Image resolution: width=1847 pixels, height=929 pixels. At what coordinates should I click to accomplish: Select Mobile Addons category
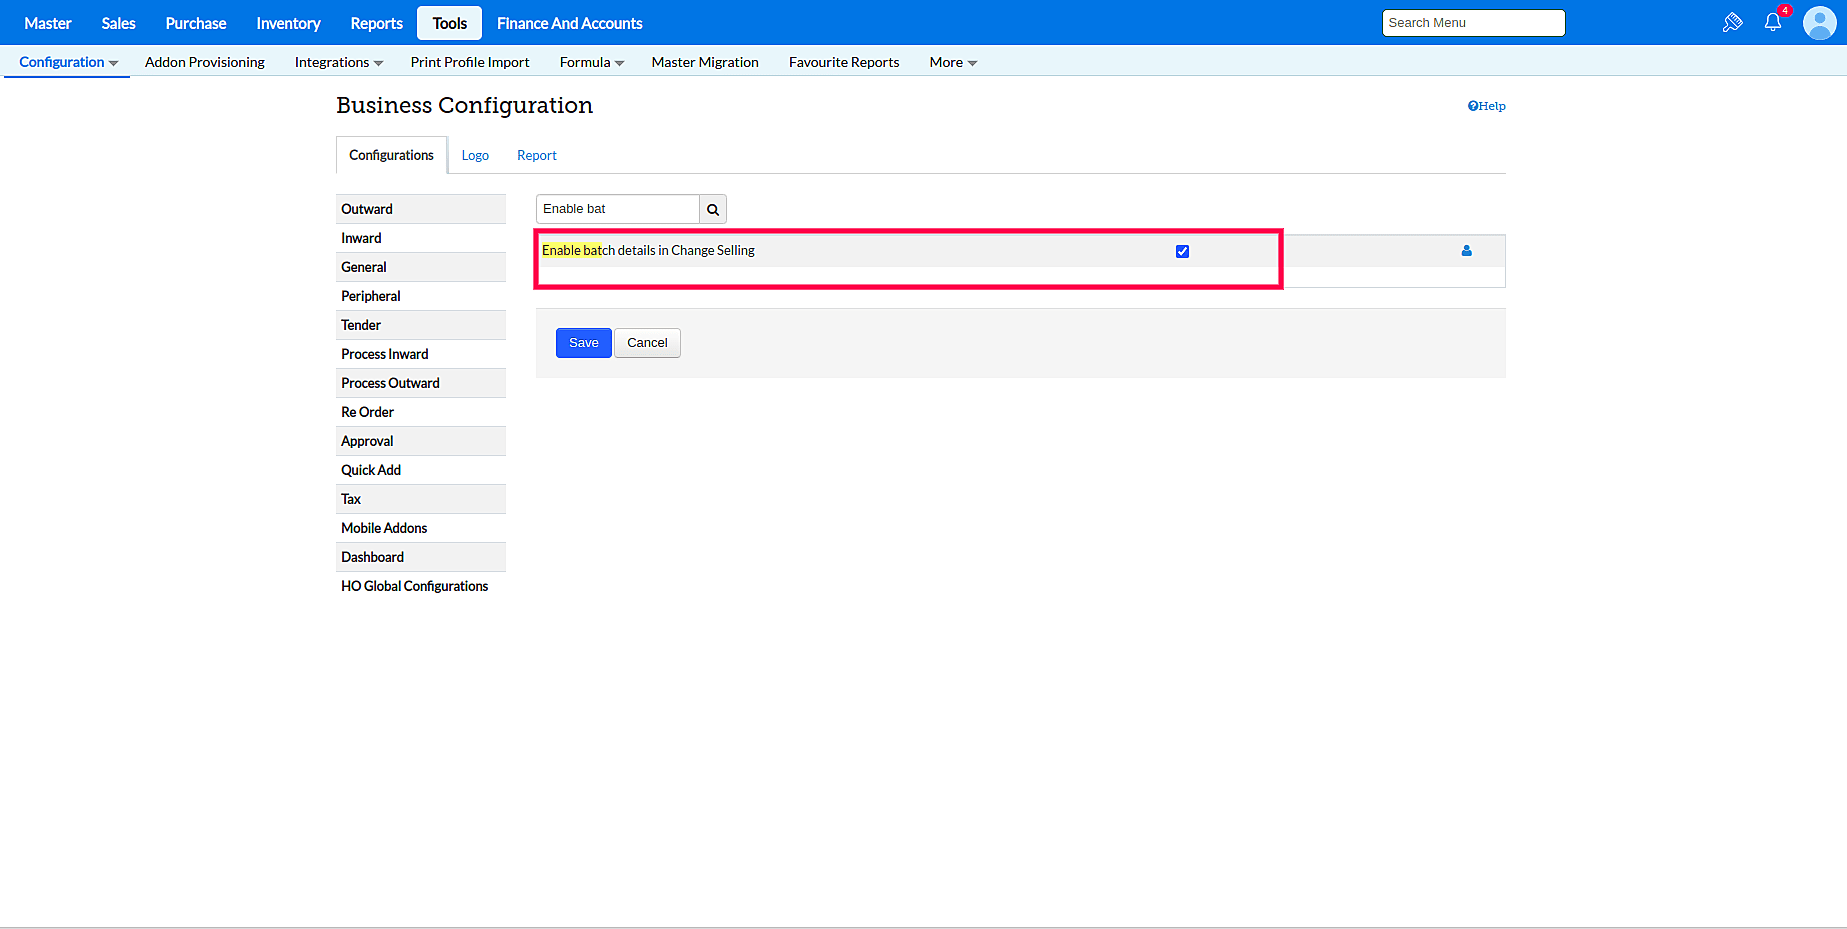(421, 528)
